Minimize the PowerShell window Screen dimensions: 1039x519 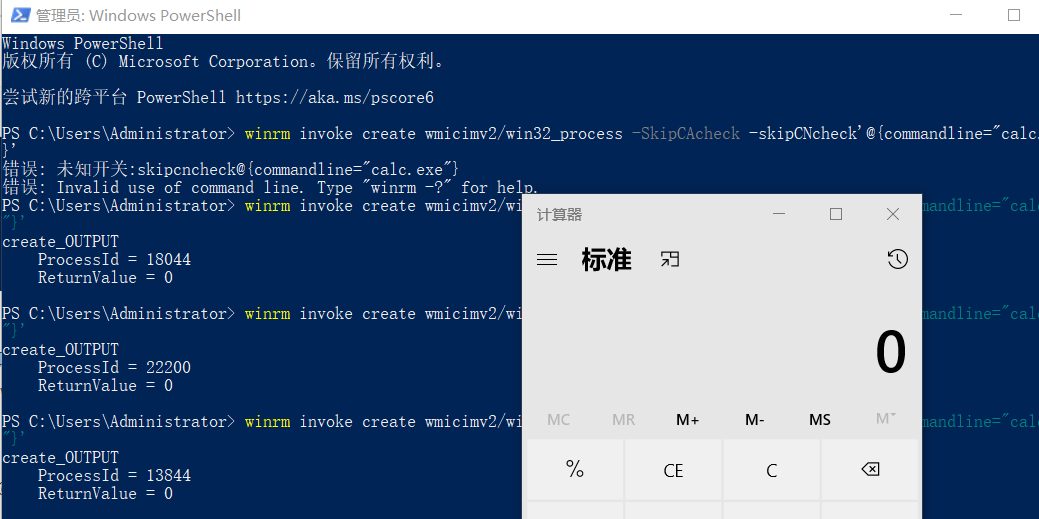(x=957, y=15)
